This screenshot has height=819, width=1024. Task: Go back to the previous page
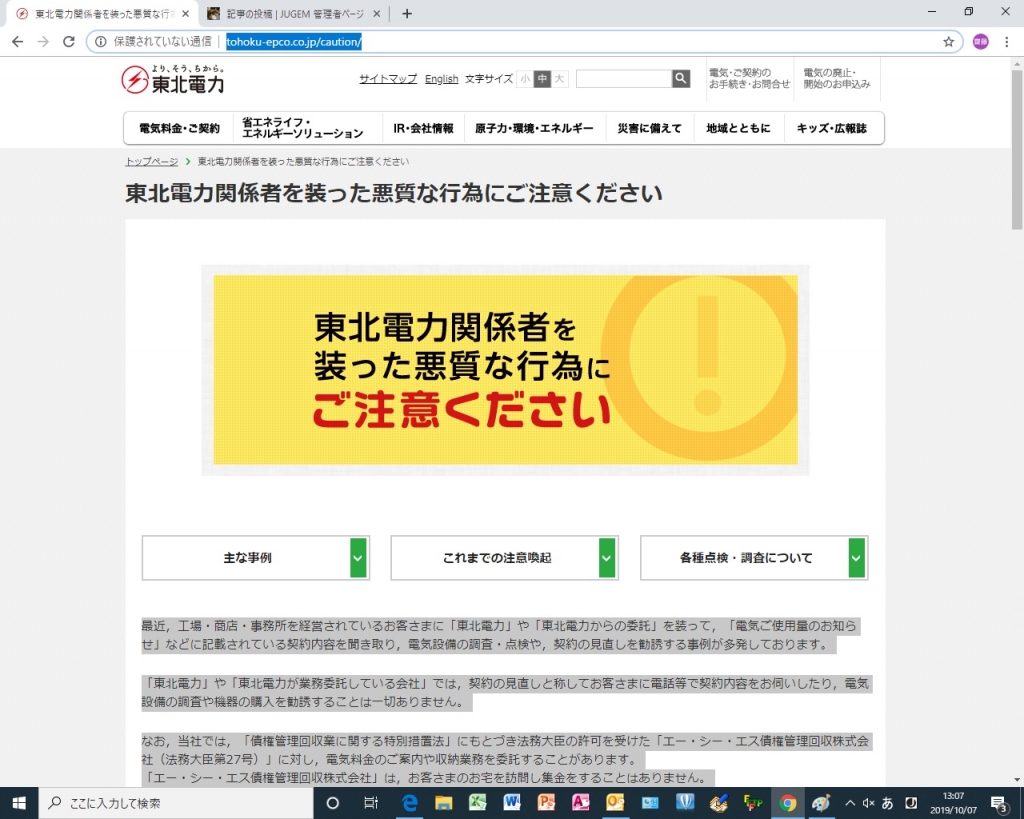click(18, 42)
